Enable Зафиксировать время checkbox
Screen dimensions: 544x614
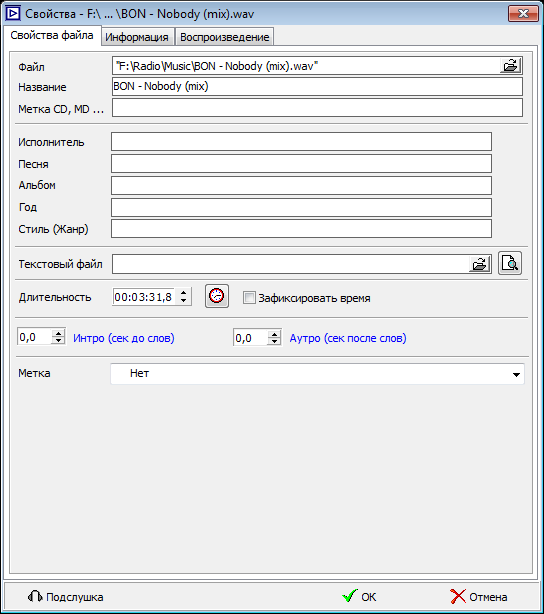pyautogui.click(x=249, y=298)
